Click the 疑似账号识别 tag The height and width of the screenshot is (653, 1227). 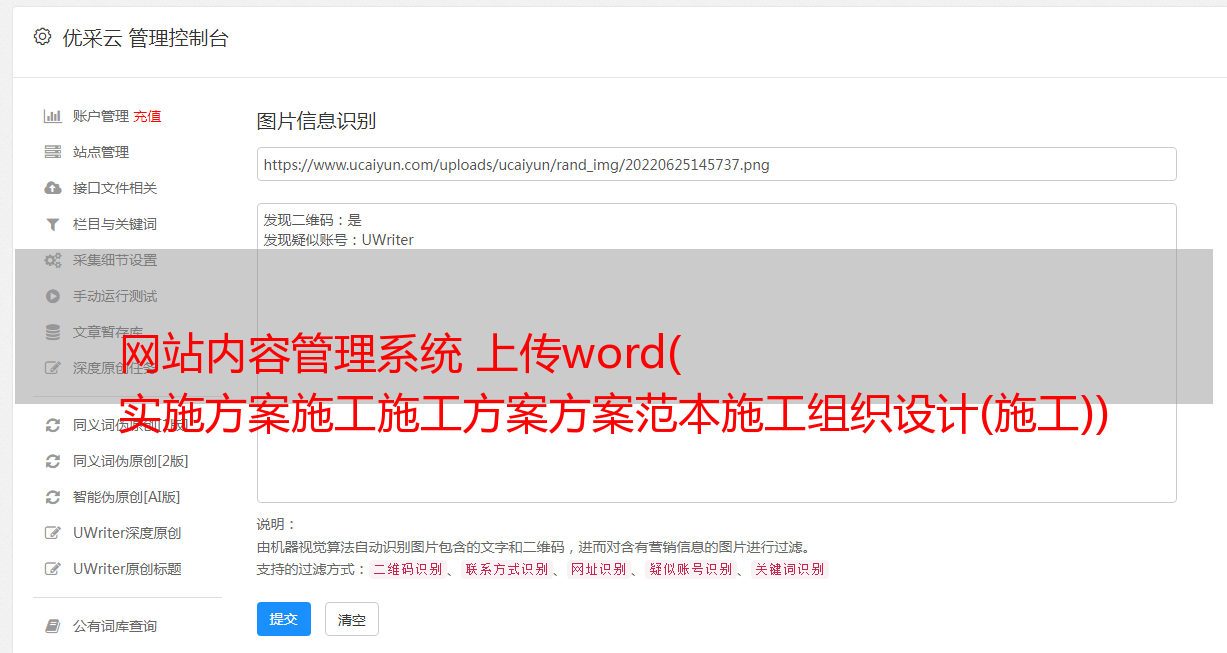691,569
